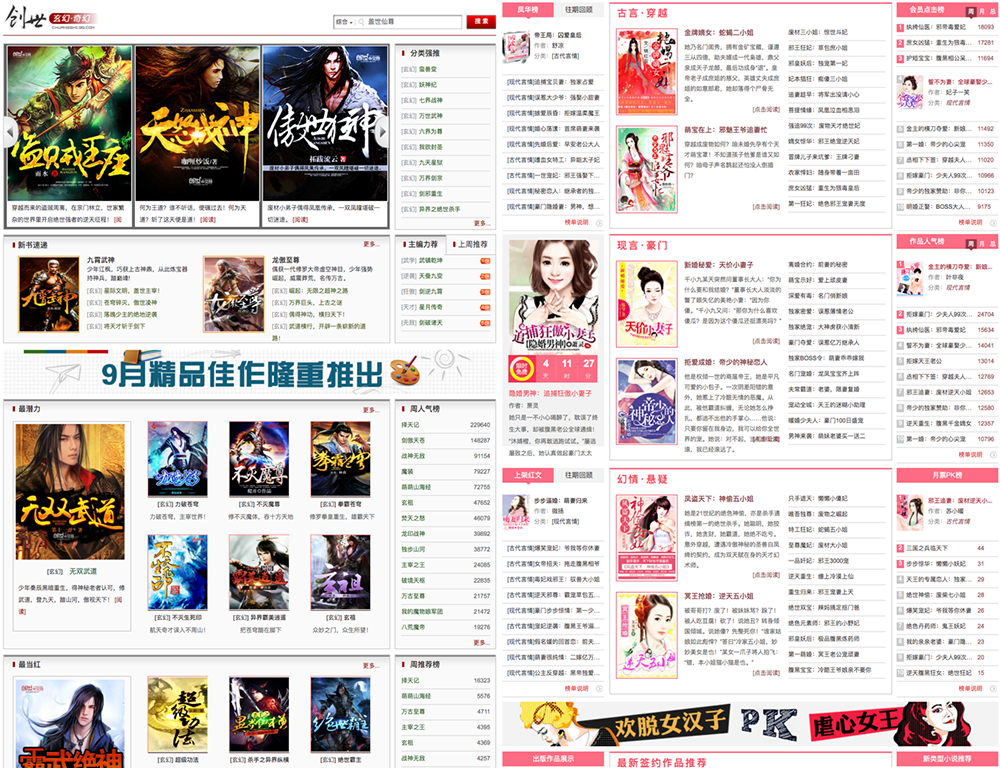Click the 月票PK榜 panel header
This screenshot has width=1000, height=768.
[947, 475]
